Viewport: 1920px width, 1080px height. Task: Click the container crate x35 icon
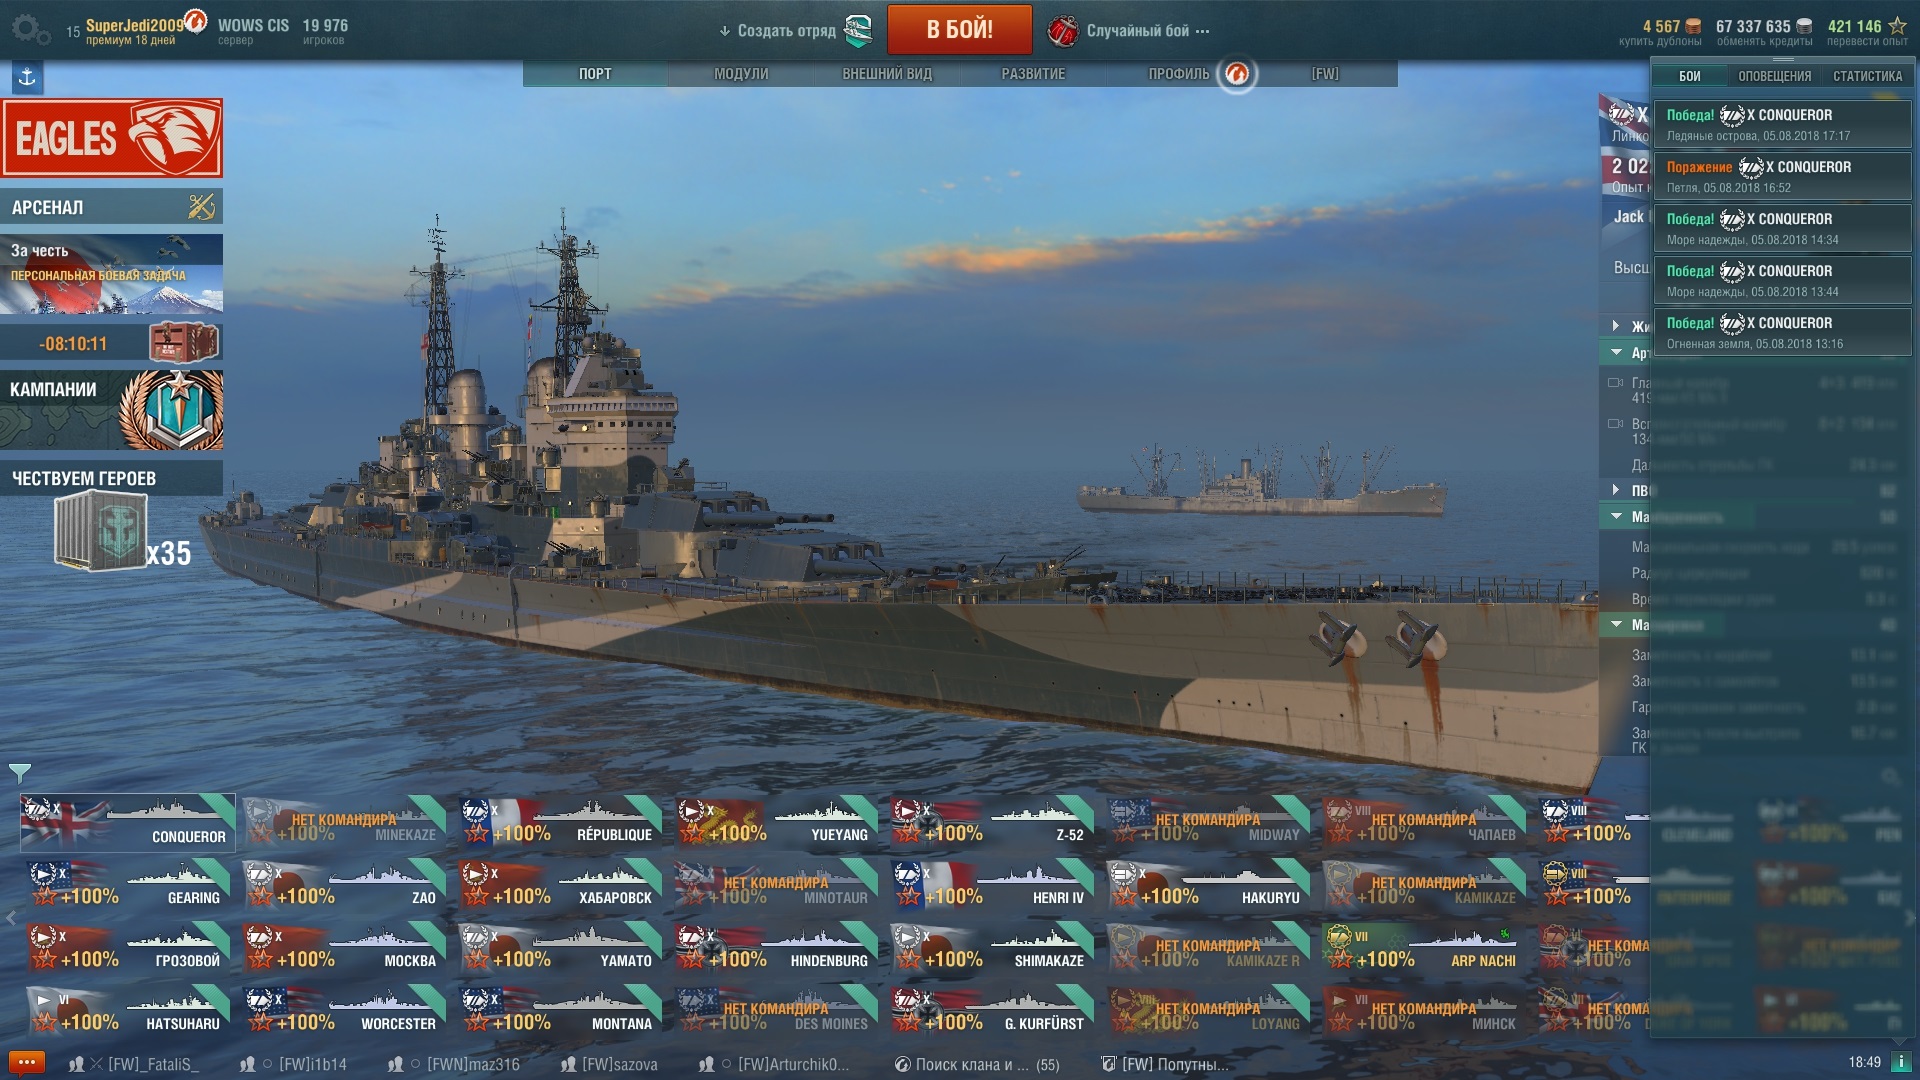(x=100, y=533)
